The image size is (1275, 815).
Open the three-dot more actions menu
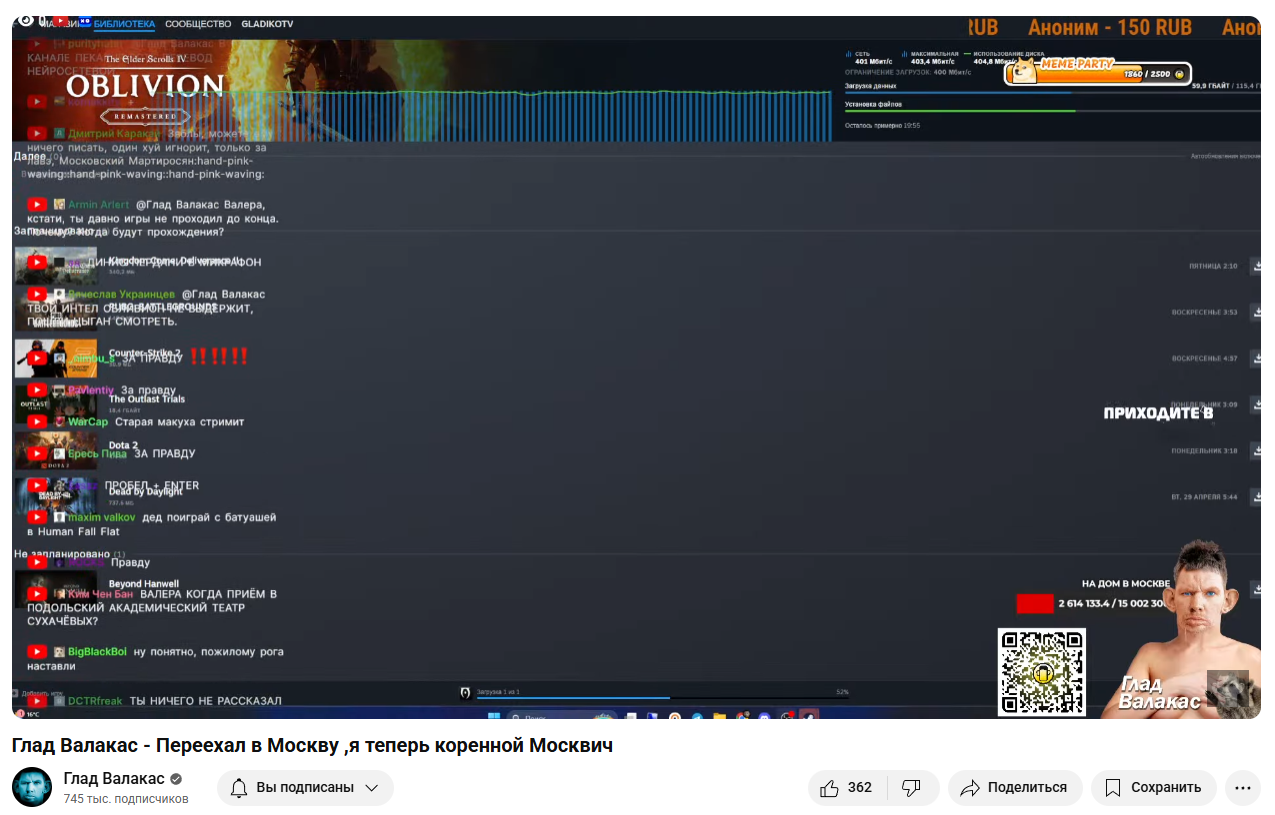[x=1242, y=788]
